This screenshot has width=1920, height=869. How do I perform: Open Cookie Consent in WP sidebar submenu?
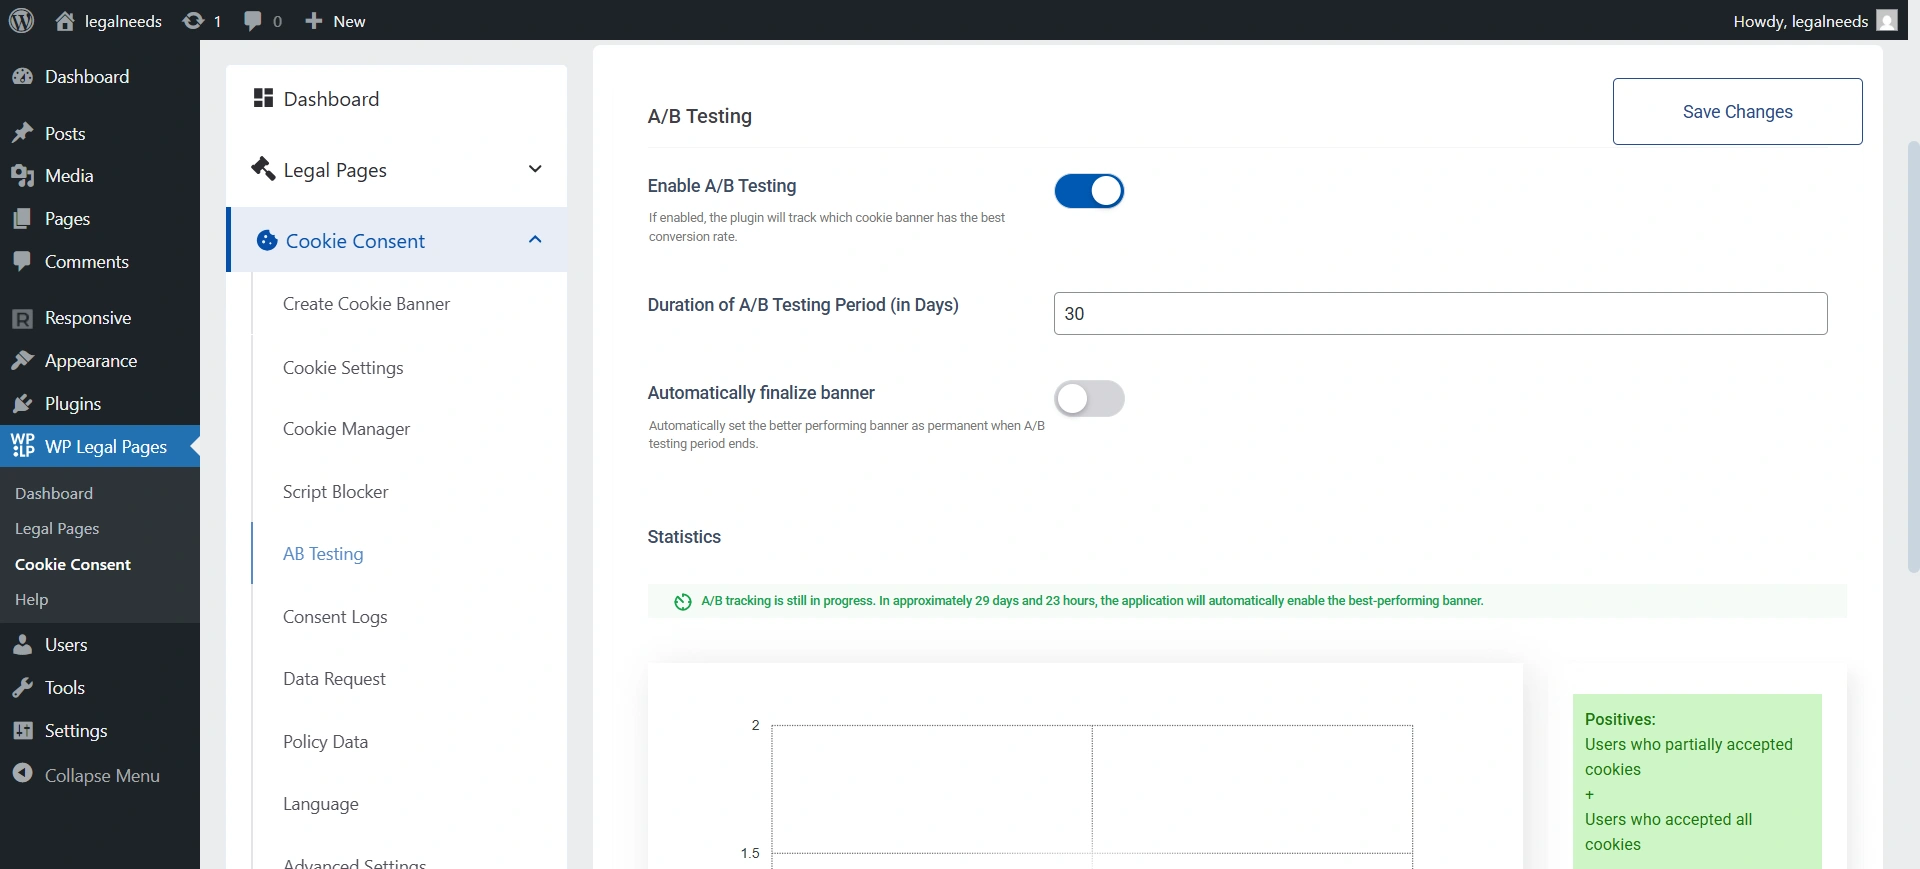pyautogui.click(x=73, y=565)
